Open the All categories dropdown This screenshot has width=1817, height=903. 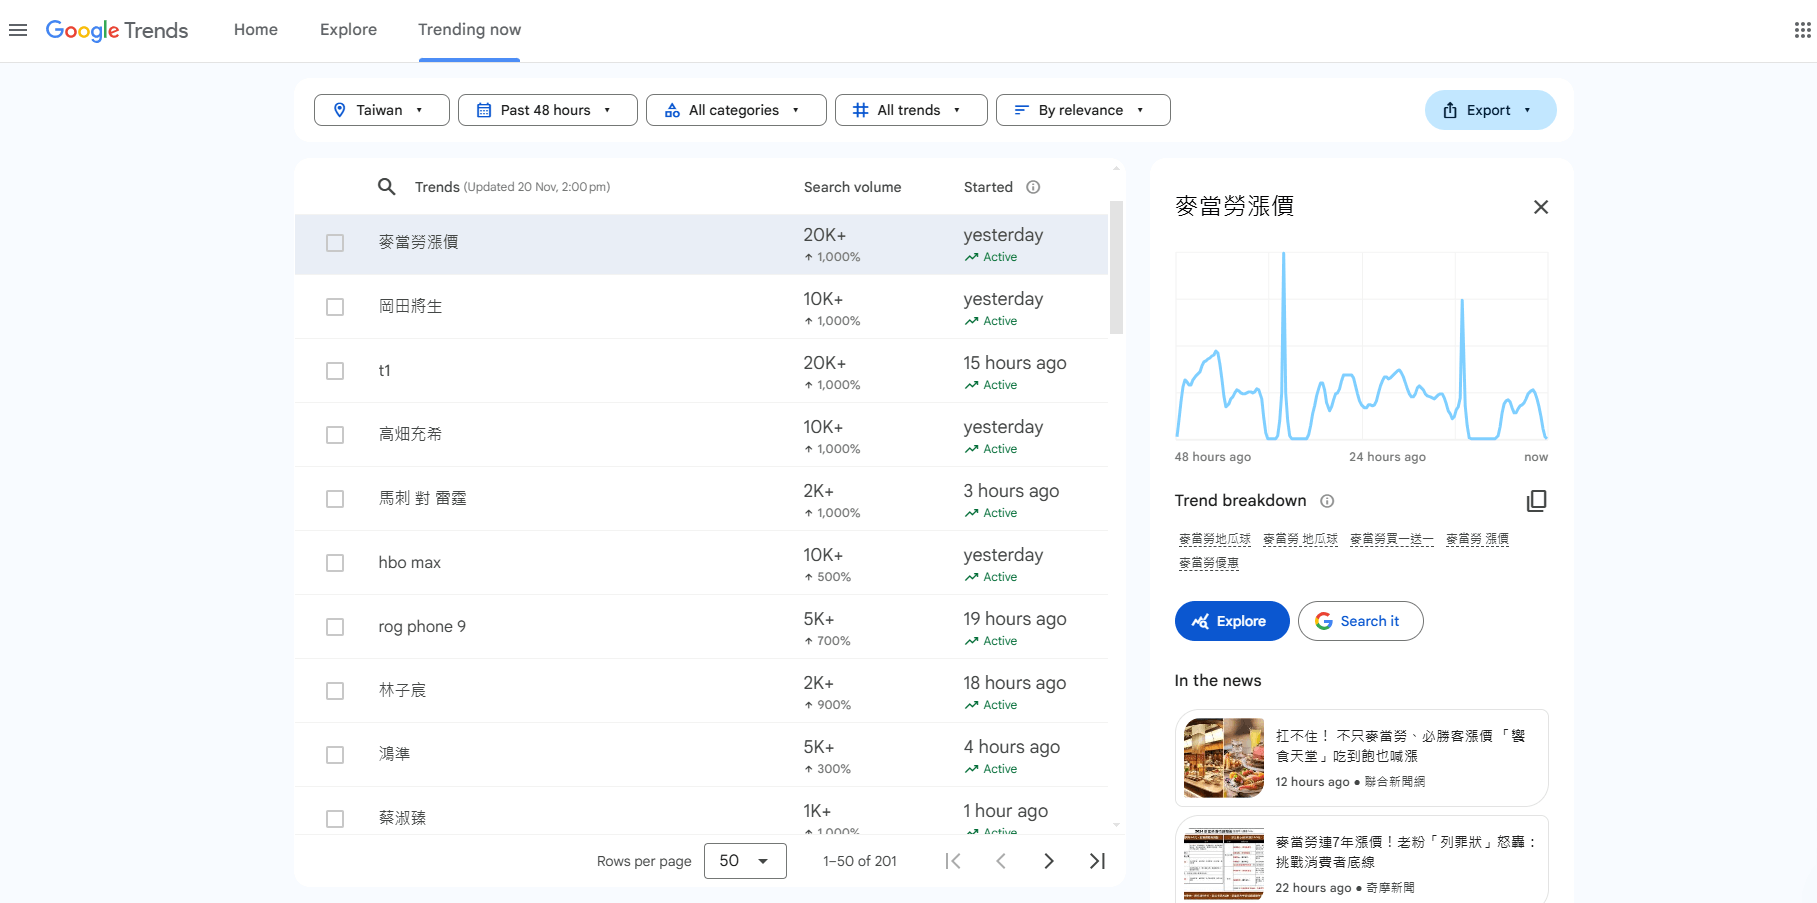736,110
